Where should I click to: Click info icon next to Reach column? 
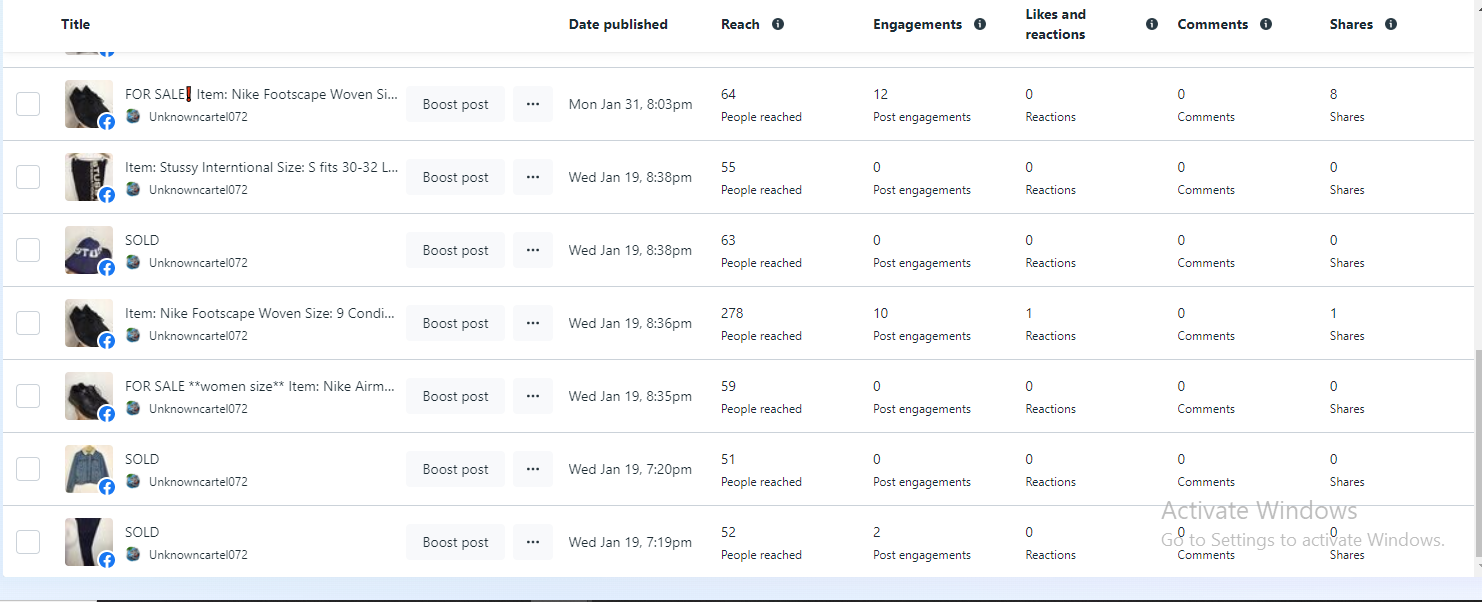click(x=778, y=24)
